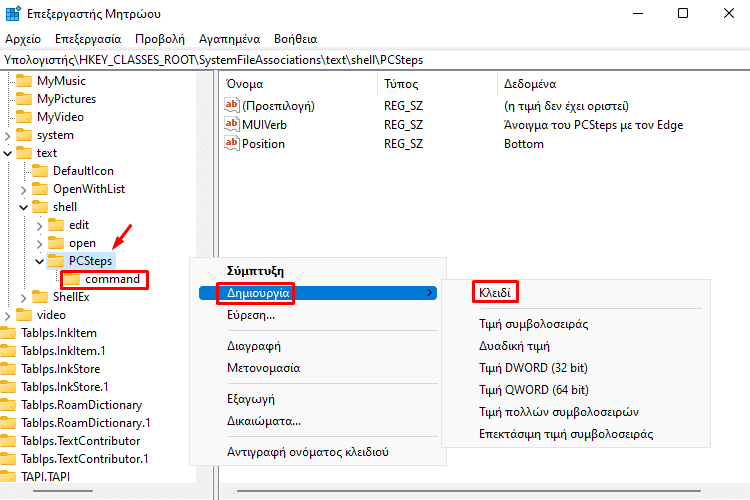The height and width of the screenshot is (500, 750).
Task: Click the TAPI.TAPI folder icon
Action: pyautogui.click(x=8, y=477)
